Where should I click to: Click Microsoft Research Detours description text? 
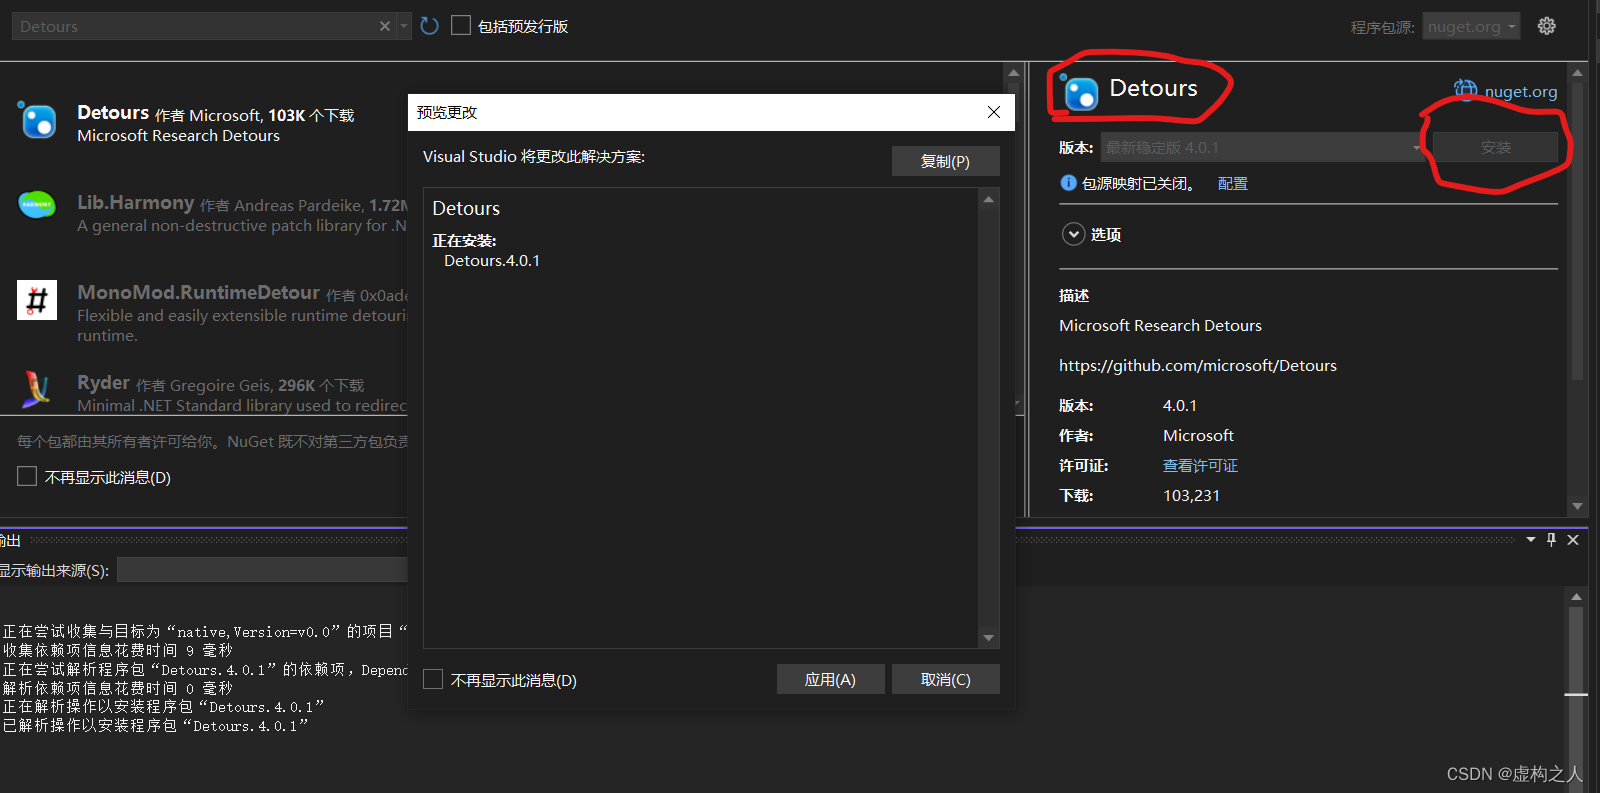1160,326
